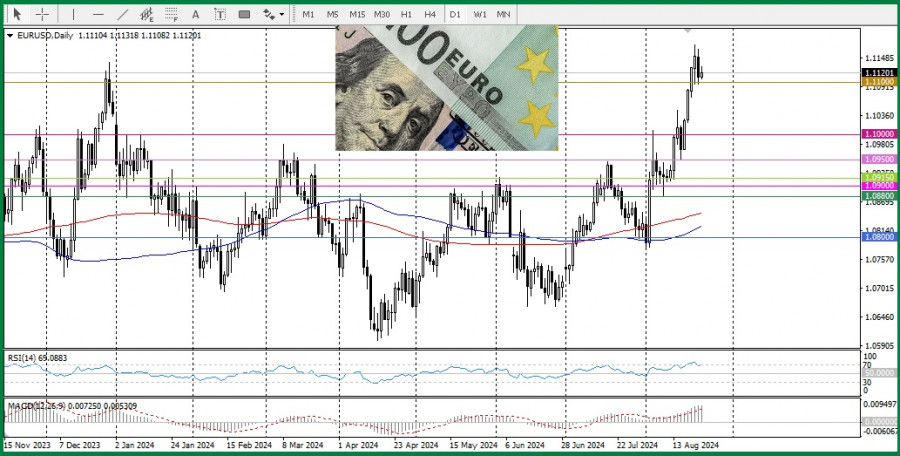The width and height of the screenshot is (900, 456).
Task: Click the 15 Feb 2024 date label
Action: click(249, 445)
